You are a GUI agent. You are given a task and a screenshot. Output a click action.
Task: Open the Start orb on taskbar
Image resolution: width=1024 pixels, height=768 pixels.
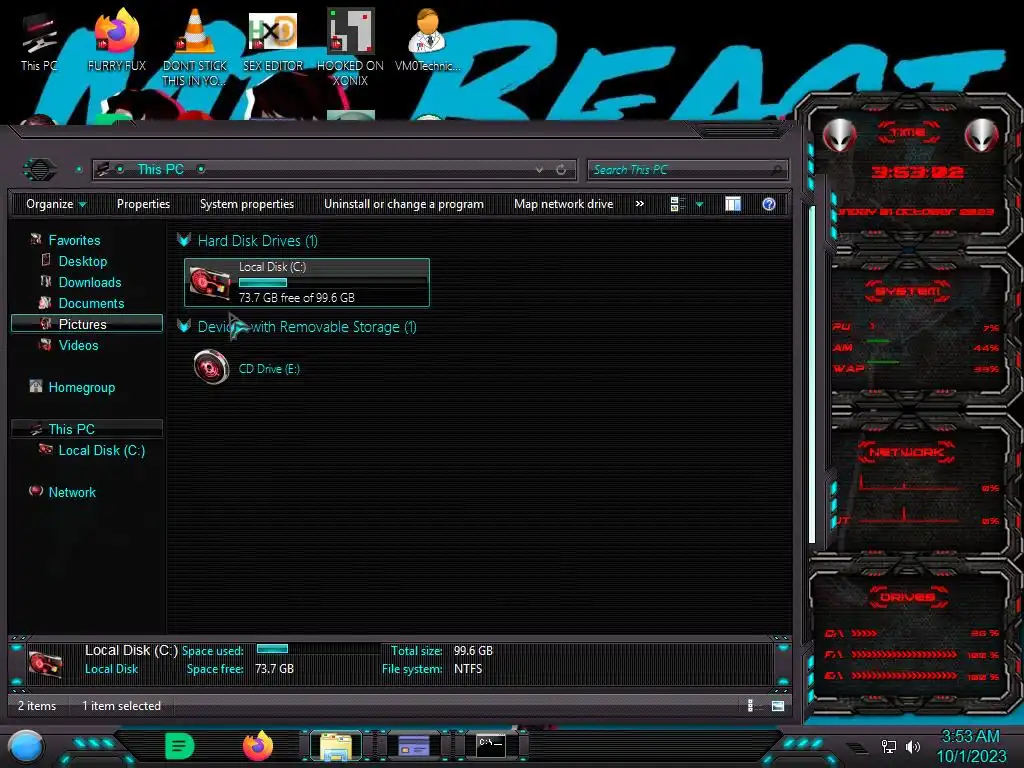pos(26,747)
